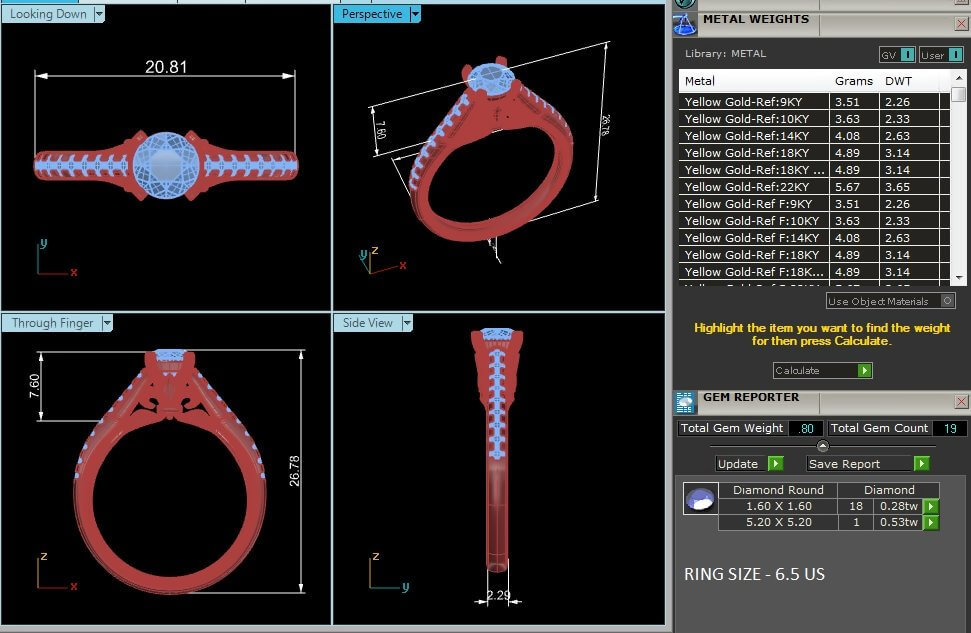Close the Gem Reporter panel
This screenshot has width=971, height=633.
(x=961, y=401)
